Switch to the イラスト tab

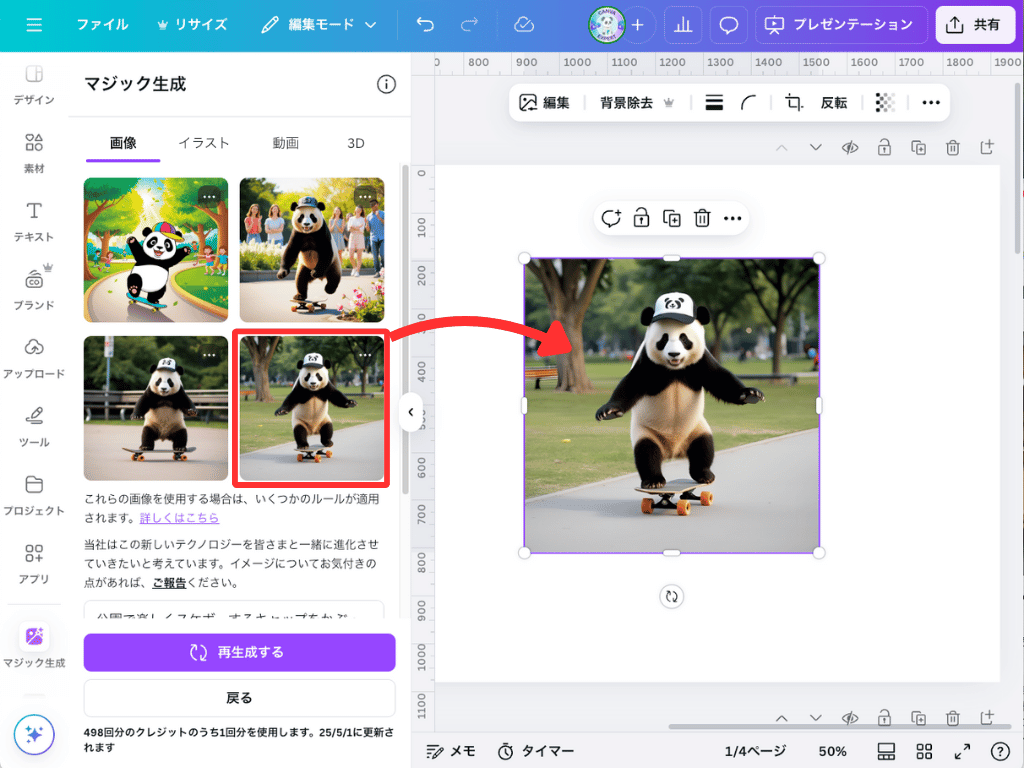(x=204, y=142)
